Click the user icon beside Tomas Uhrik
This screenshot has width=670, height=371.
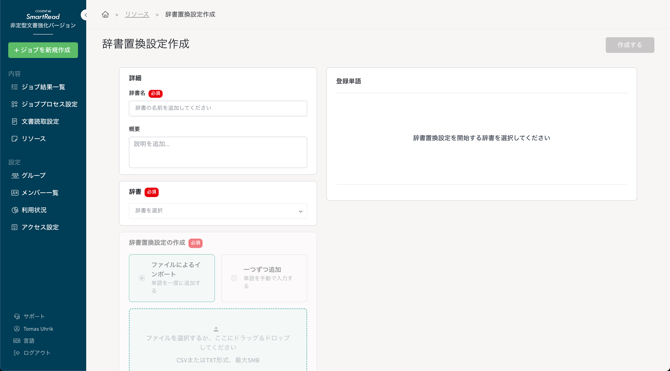17,329
